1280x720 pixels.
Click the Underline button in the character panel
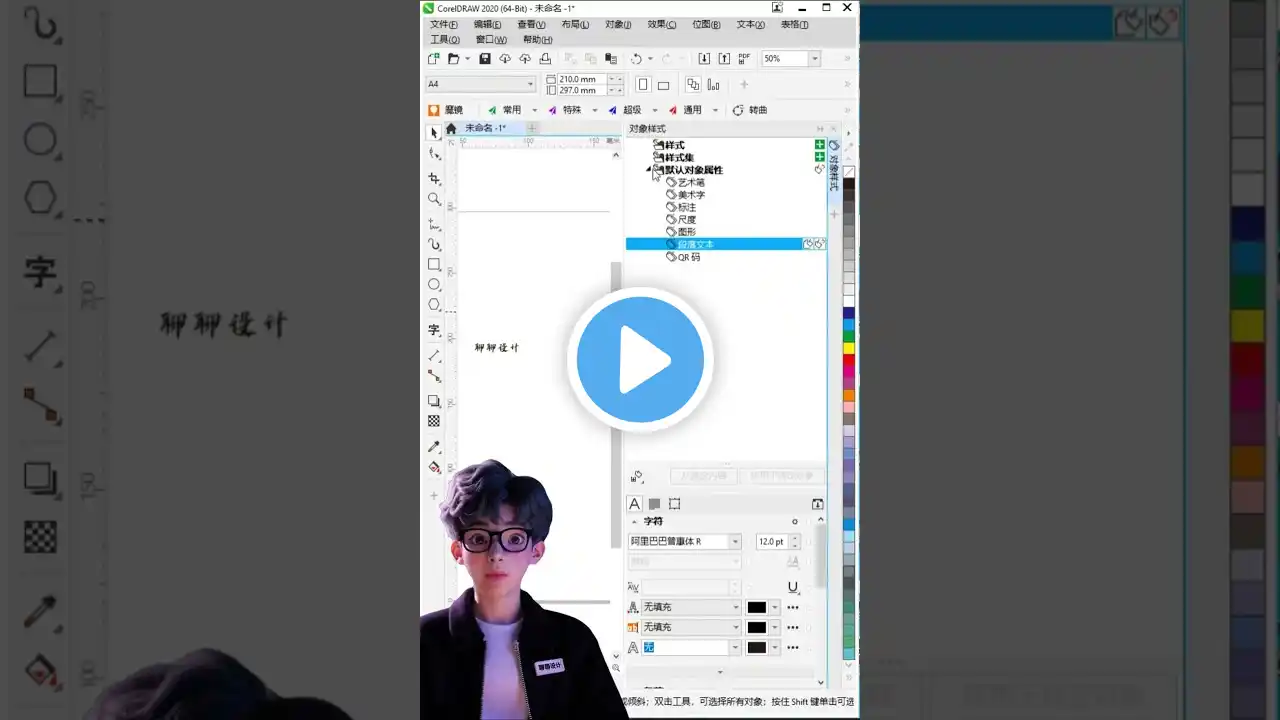click(793, 587)
